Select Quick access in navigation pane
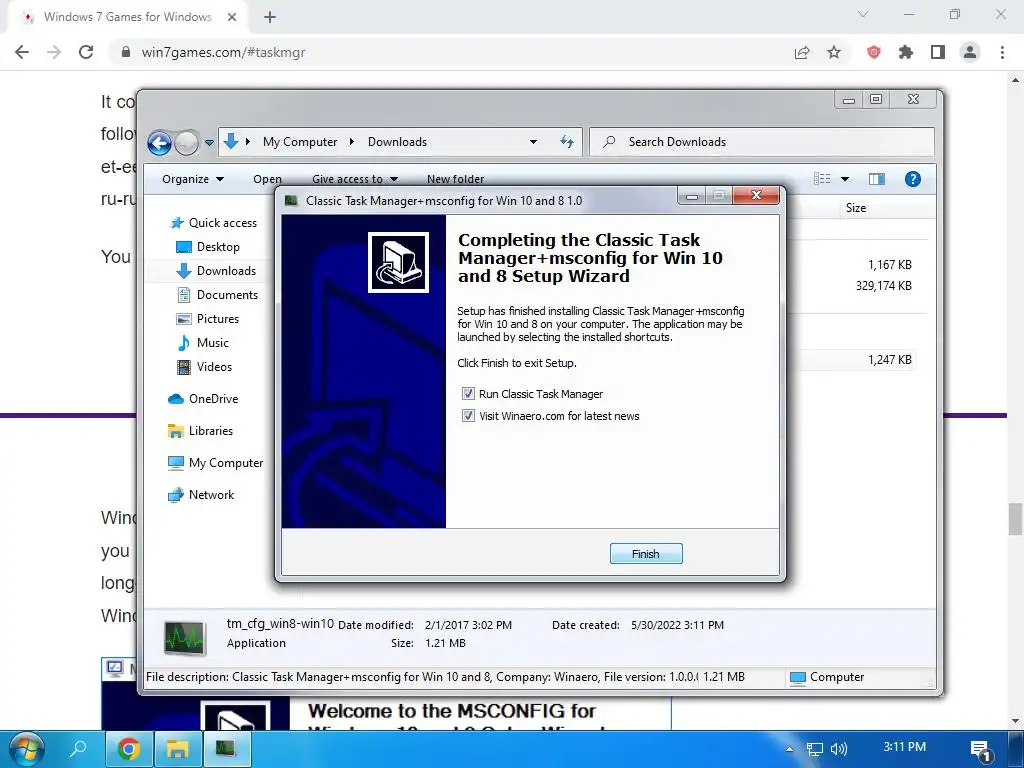The image size is (1024, 768). tap(213, 223)
